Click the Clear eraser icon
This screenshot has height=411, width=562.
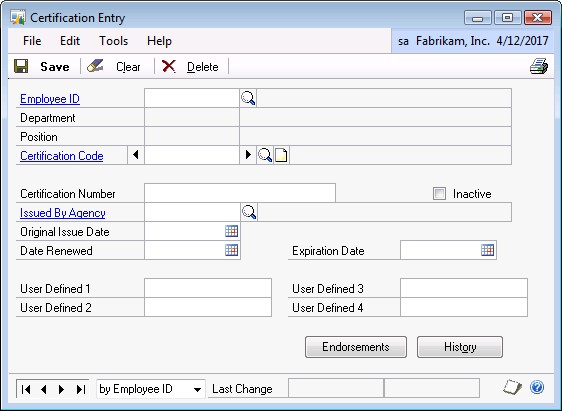point(95,66)
